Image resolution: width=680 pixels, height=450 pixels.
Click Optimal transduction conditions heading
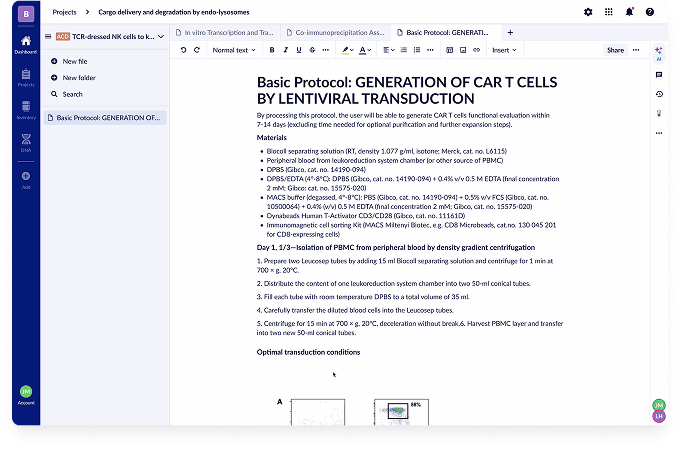click(308, 352)
